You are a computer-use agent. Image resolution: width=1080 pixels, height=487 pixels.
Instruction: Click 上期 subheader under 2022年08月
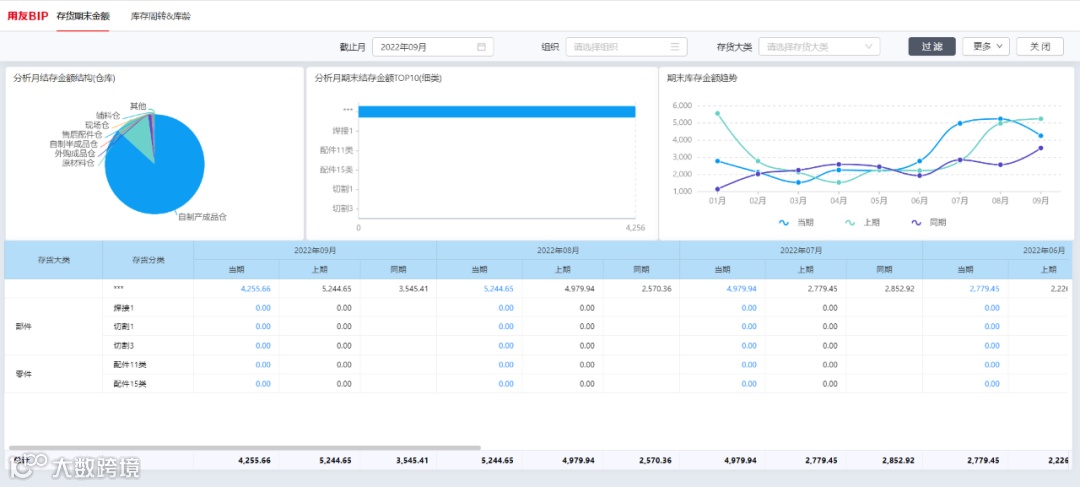tap(563, 269)
